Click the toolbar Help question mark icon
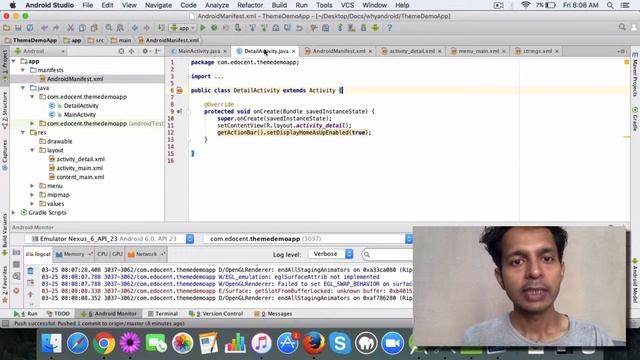Viewport: 640px width, 360px height. [x=389, y=28]
